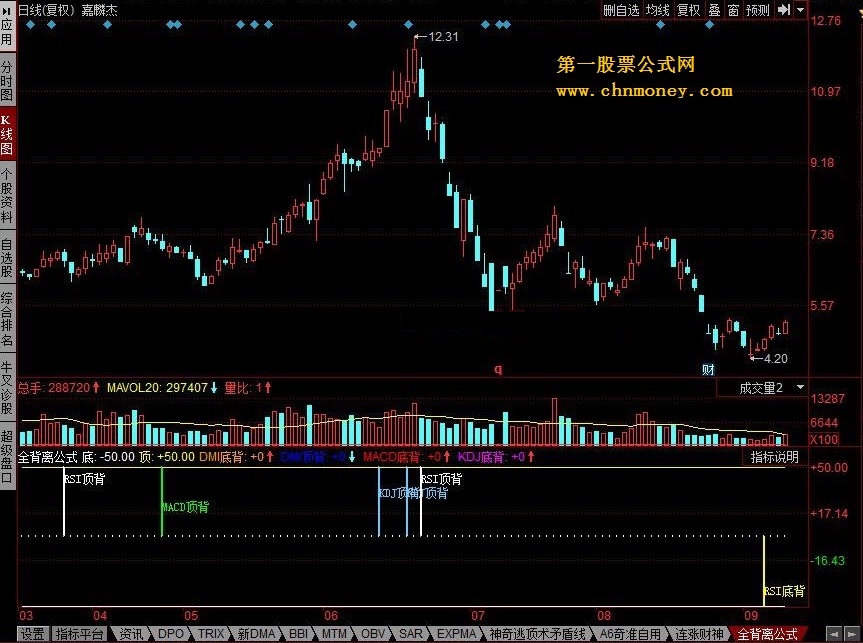The image size is (863, 643).
Task: Open the 指标平台 indicator platform button
Action: (79, 634)
